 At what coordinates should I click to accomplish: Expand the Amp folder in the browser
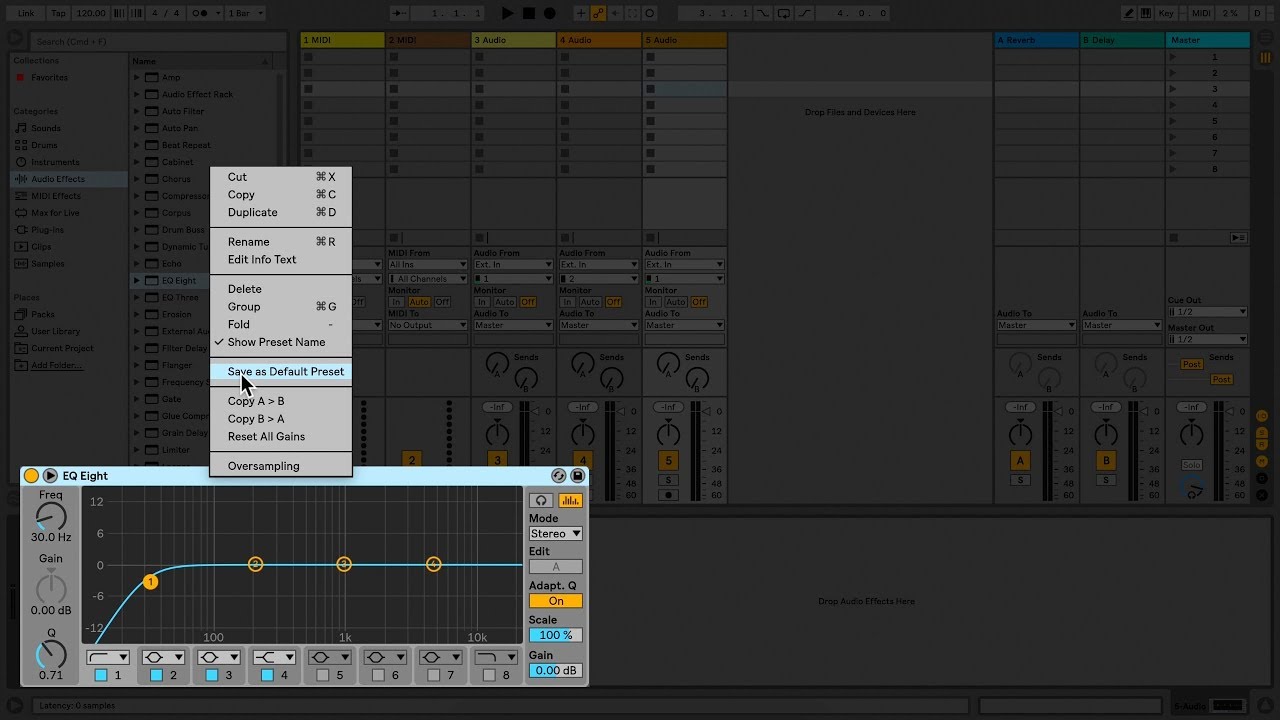[137, 77]
